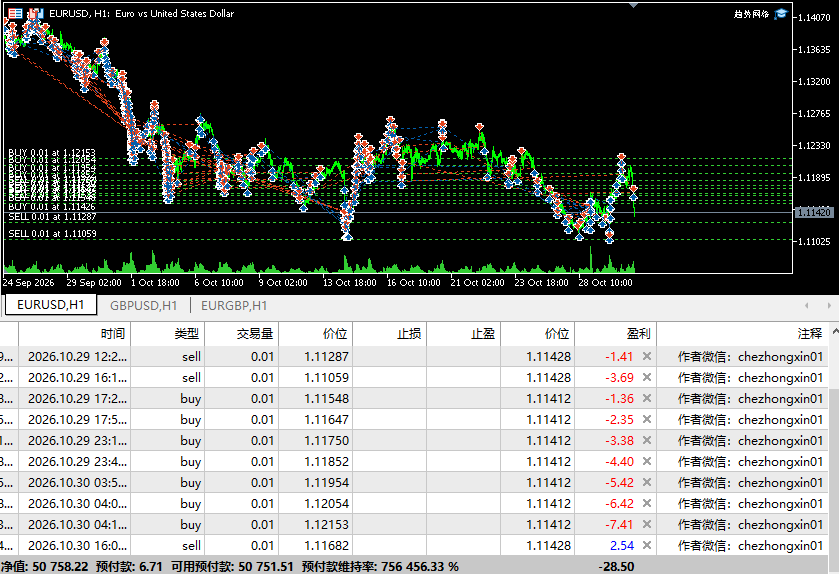This screenshot has height=574, width=839.
Task: Click the expert advisor graduation cap icon
Action: click(781, 14)
